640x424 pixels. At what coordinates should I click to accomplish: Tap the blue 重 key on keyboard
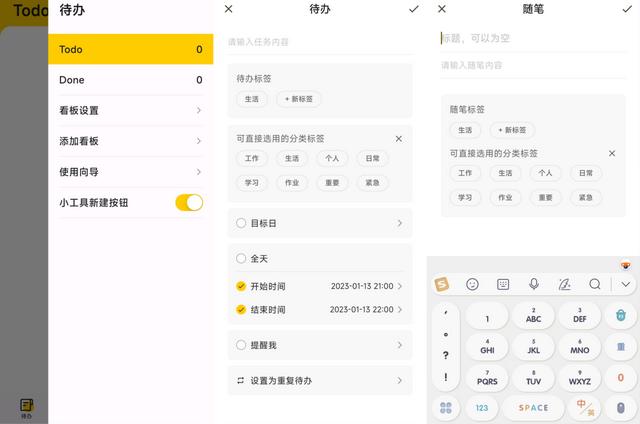click(x=620, y=347)
